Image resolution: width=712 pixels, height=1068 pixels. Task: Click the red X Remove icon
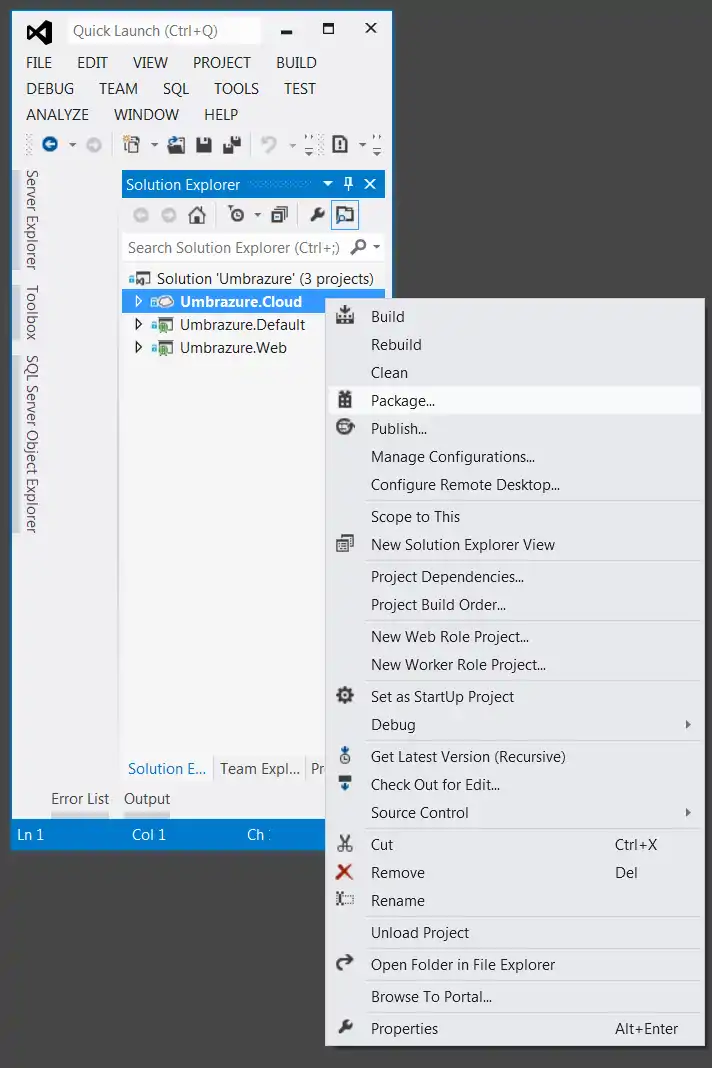pyautogui.click(x=345, y=871)
